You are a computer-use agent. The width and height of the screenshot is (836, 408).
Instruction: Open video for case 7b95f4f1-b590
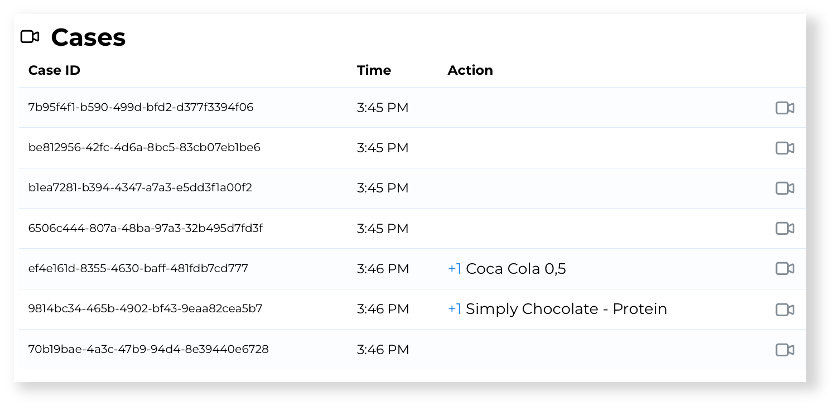coord(785,108)
